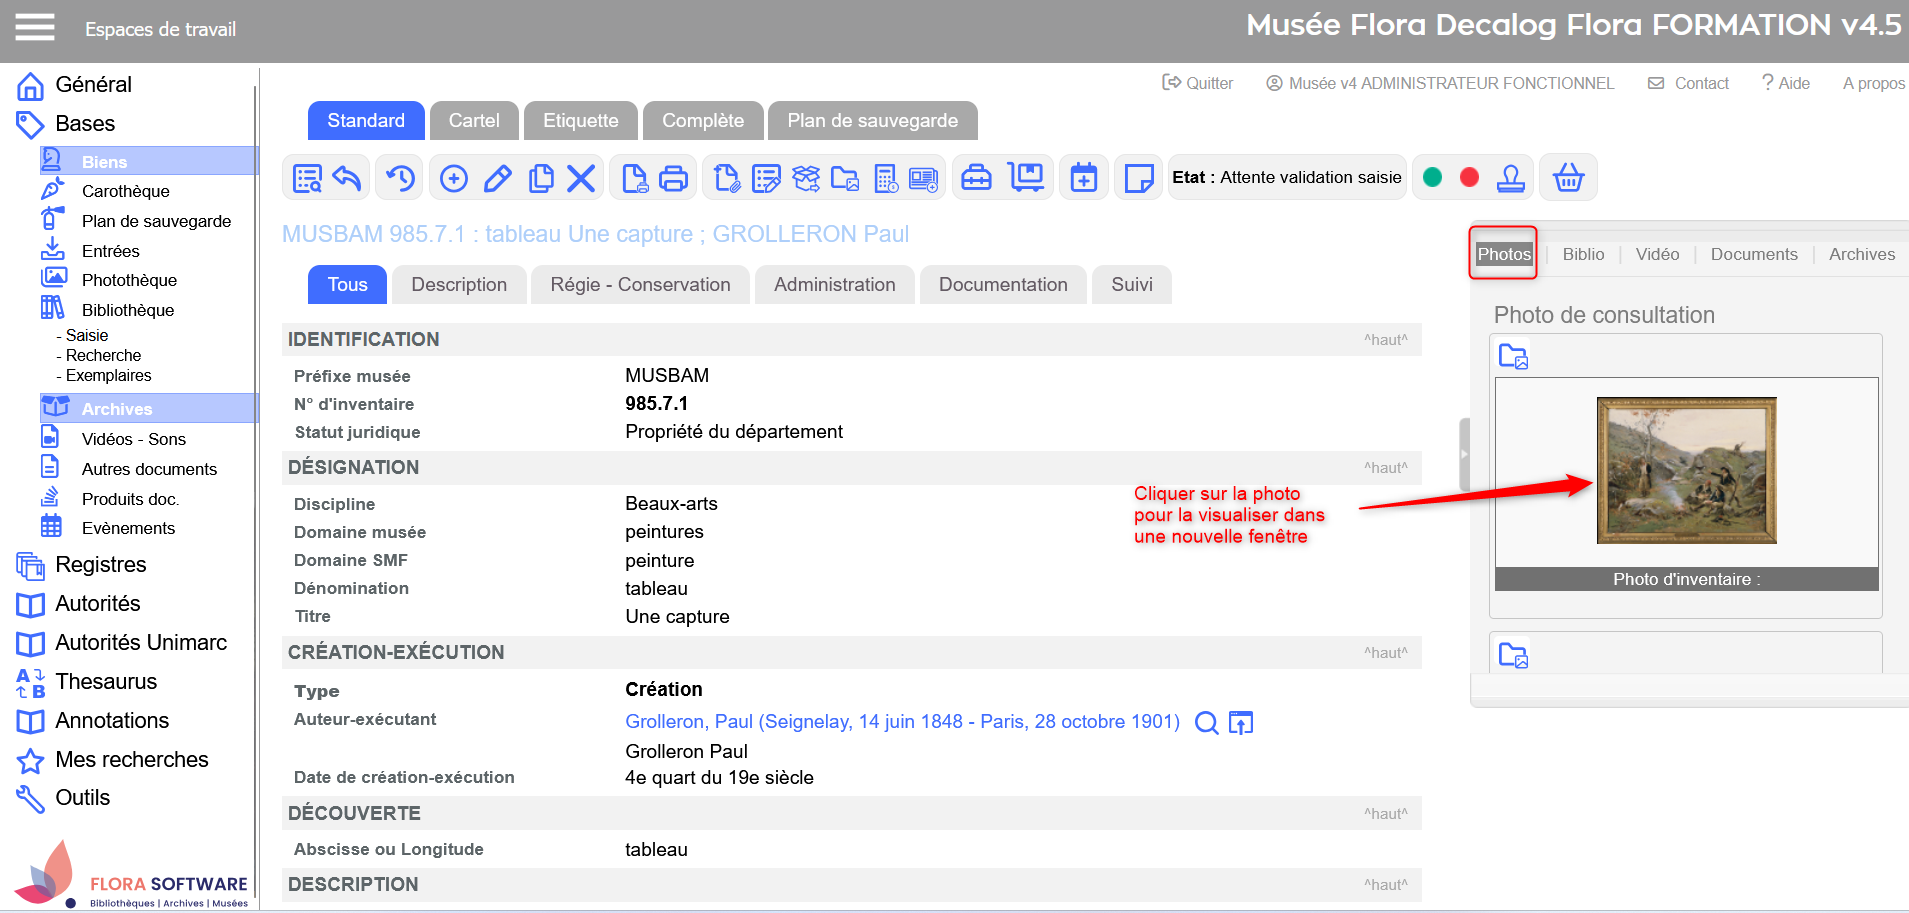Open the Grolleron, Paul author link

(902, 722)
